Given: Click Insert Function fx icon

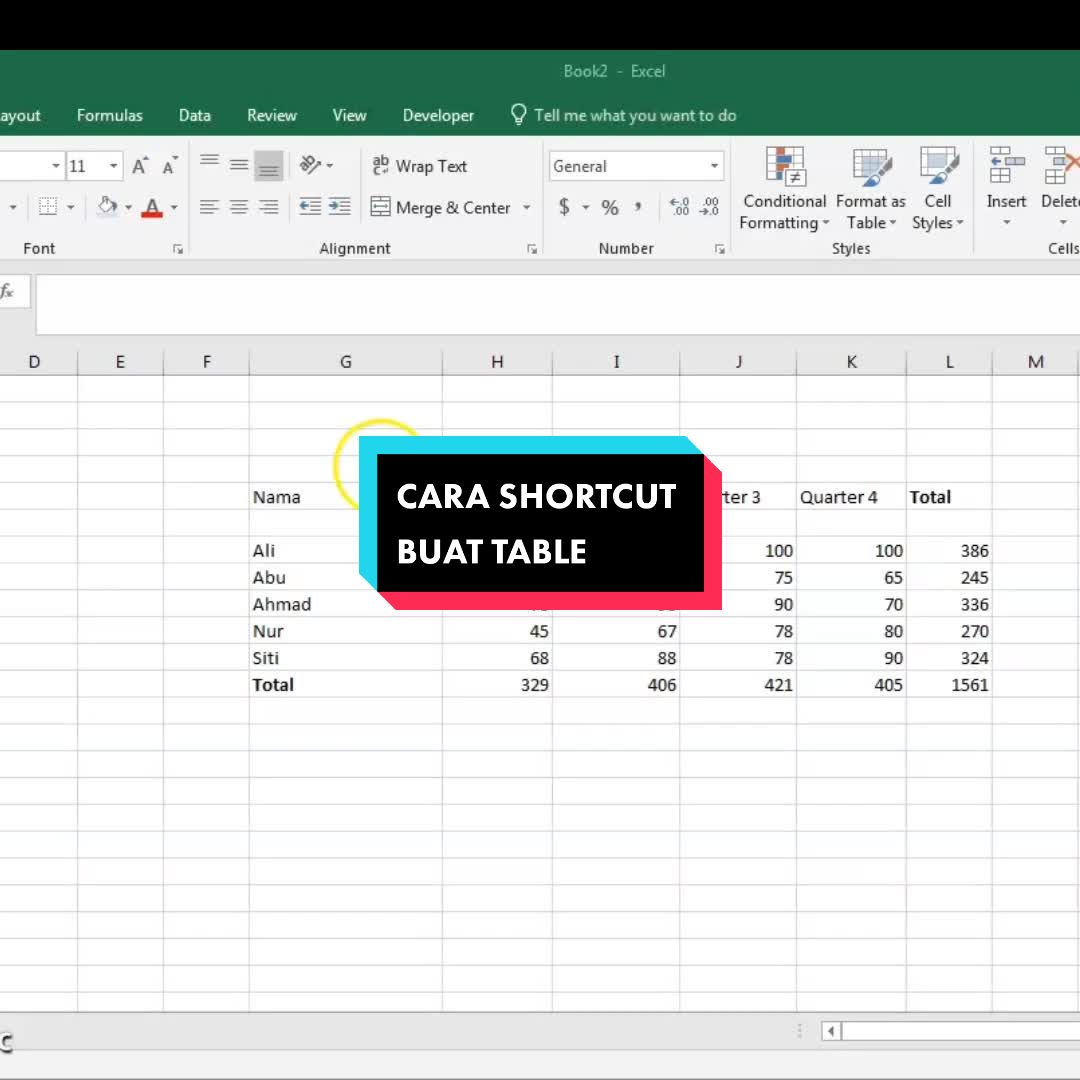Looking at the screenshot, I should pyautogui.click(x=8, y=292).
